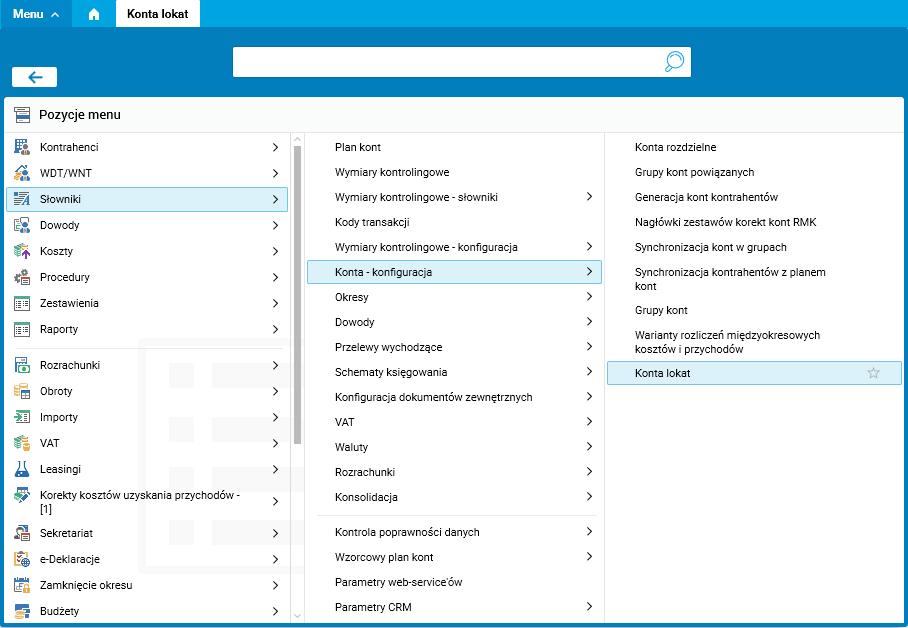This screenshot has height=628, width=908.
Task: Go to the home screen icon
Action: pyautogui.click(x=94, y=14)
